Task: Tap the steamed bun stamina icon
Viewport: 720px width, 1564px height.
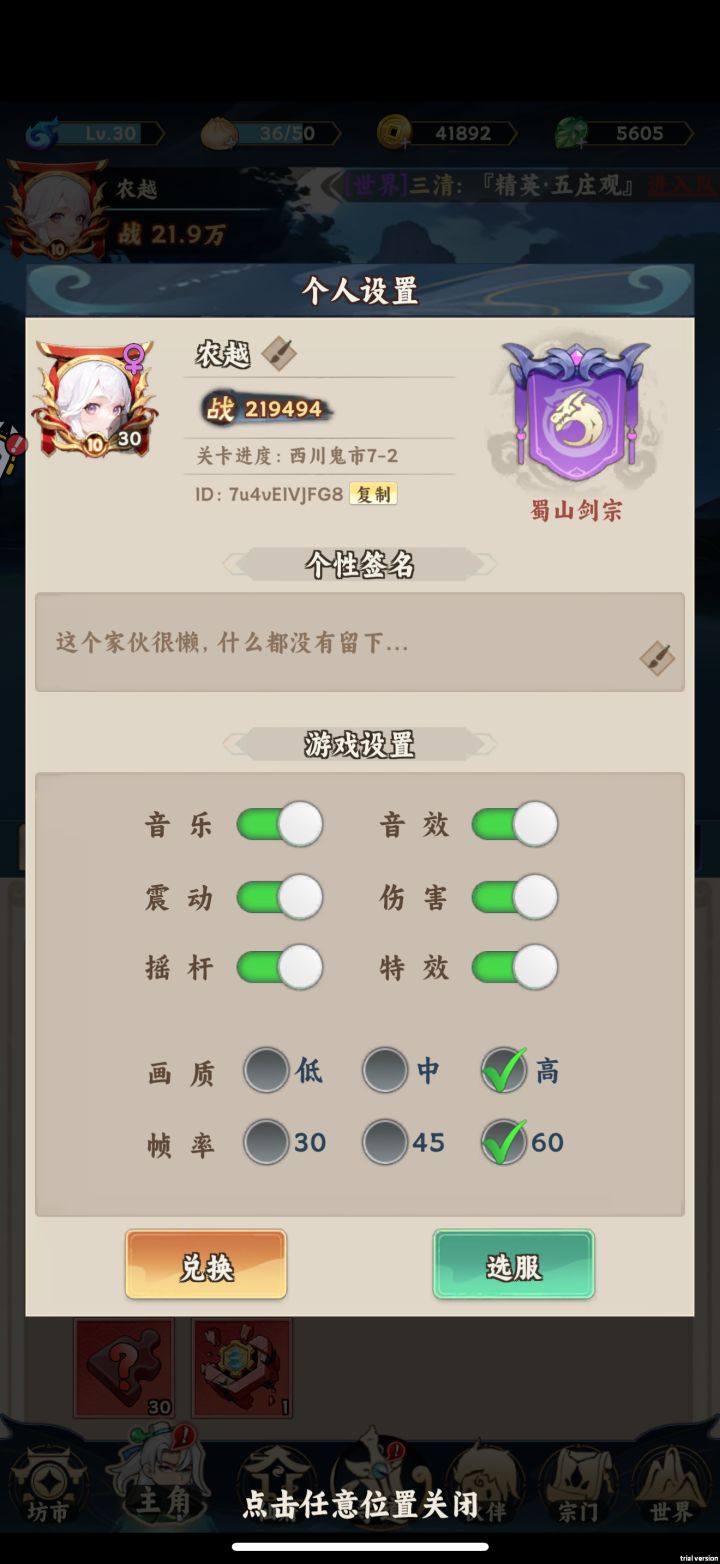Action: point(219,133)
